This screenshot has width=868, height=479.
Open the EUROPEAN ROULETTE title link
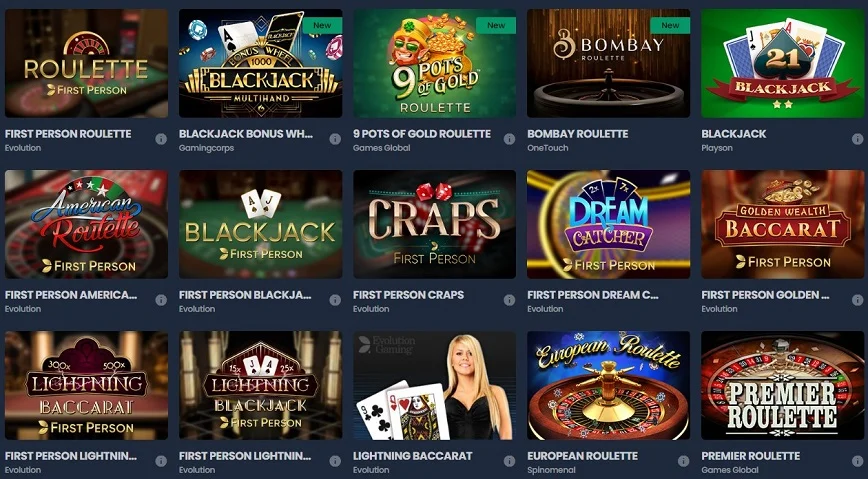tap(582, 456)
